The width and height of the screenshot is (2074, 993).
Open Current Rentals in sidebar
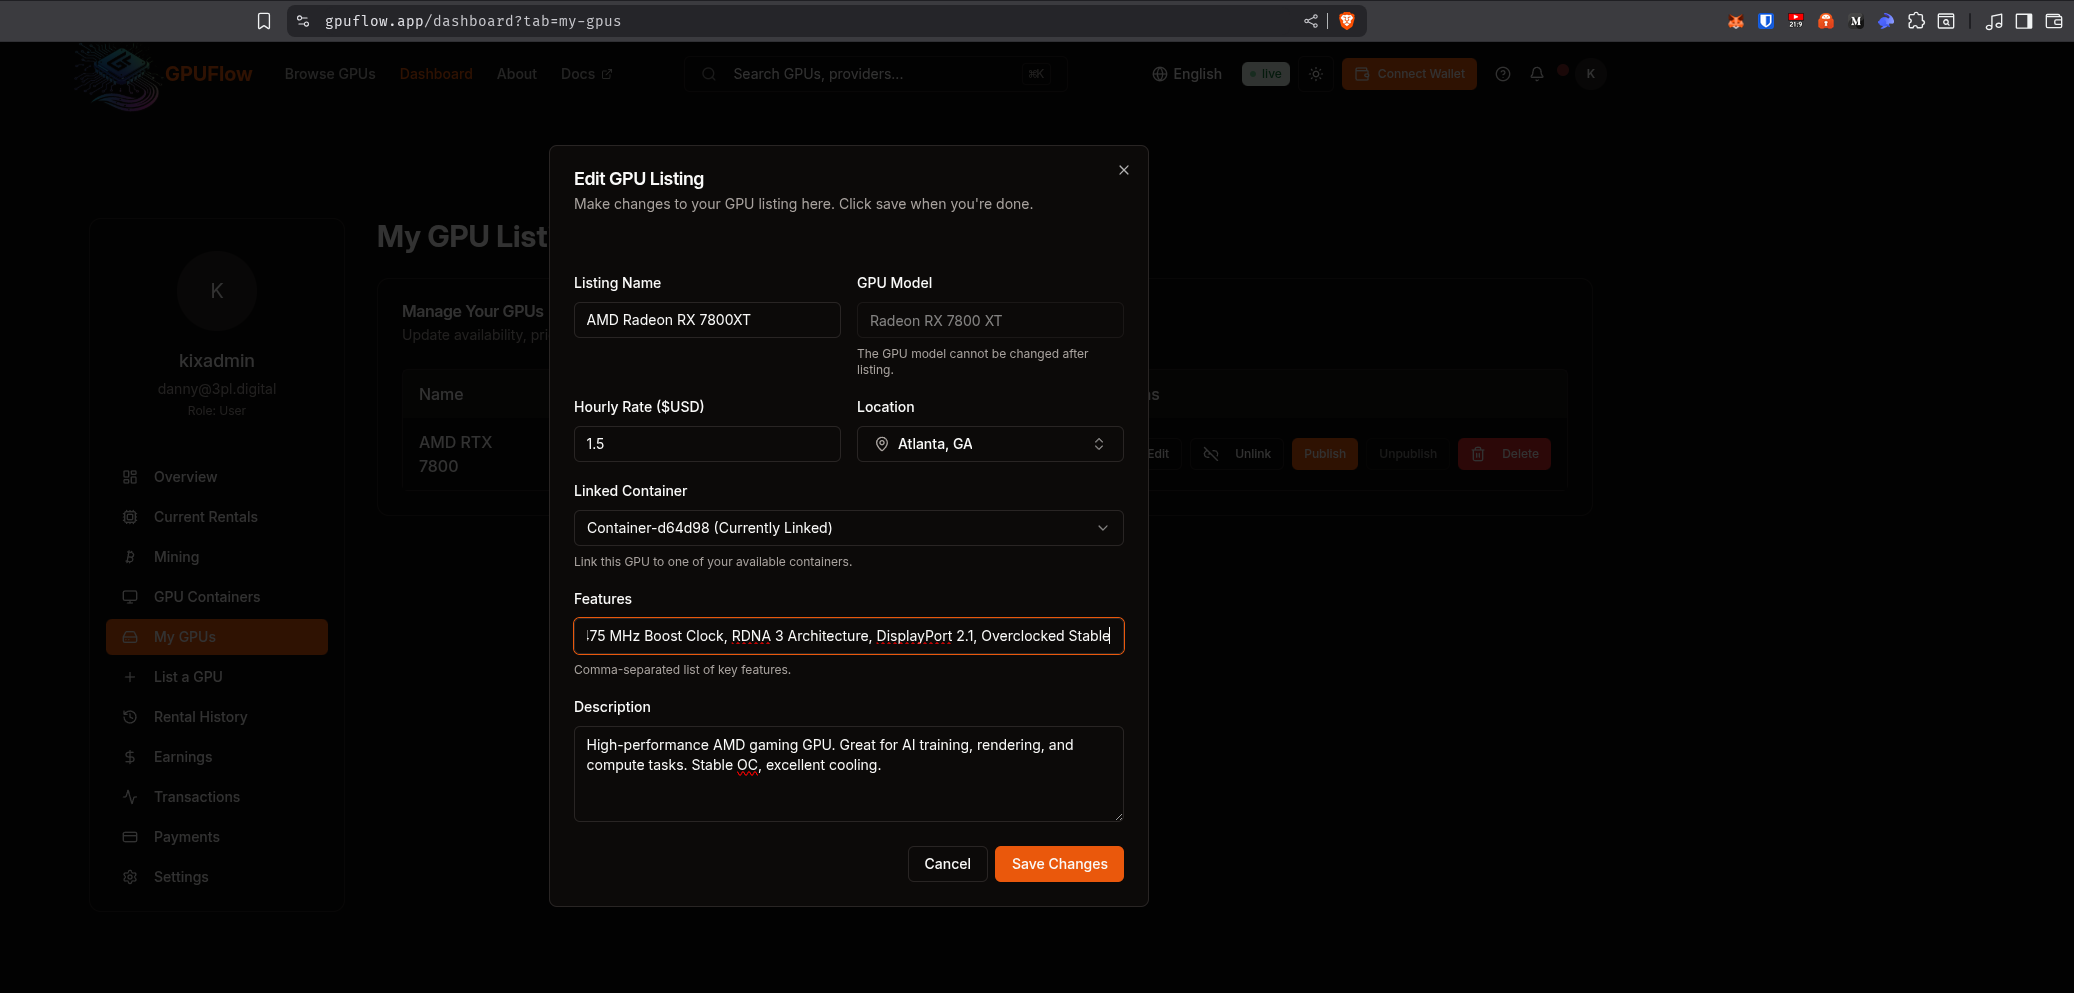[x=217, y=517]
